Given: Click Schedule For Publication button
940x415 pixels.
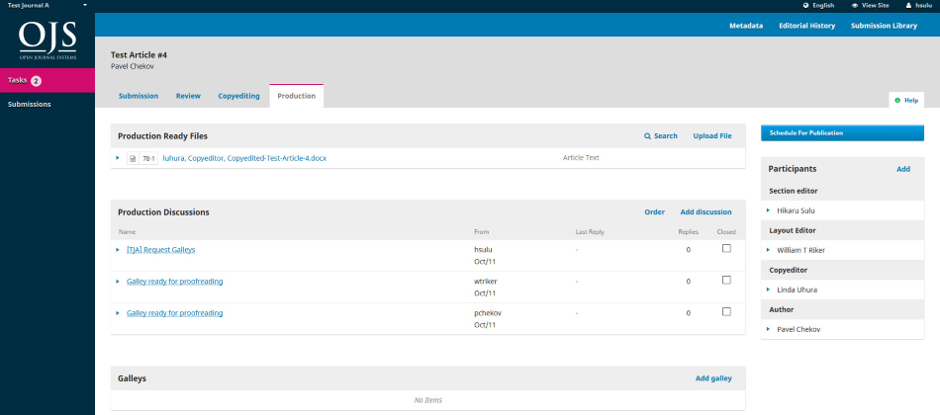Looking at the screenshot, I should click(842, 133).
